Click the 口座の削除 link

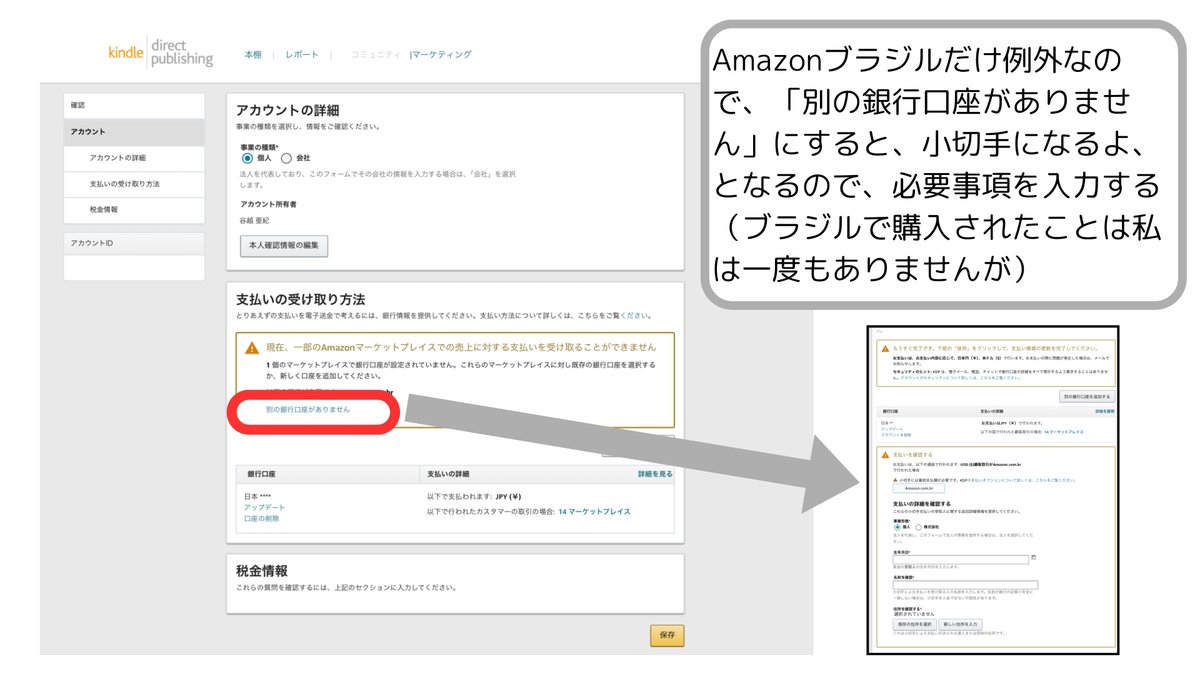point(262,519)
